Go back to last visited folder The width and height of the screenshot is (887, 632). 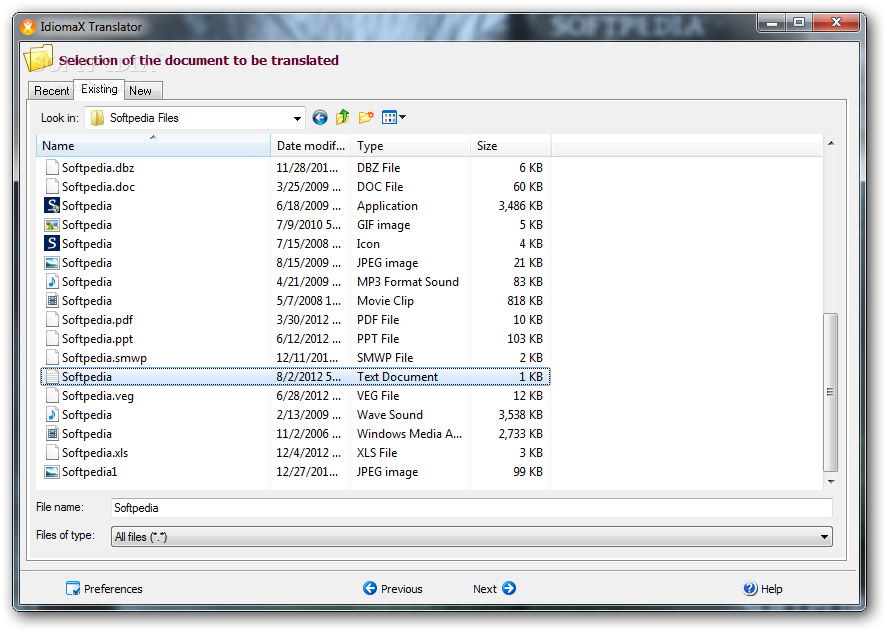(x=320, y=118)
